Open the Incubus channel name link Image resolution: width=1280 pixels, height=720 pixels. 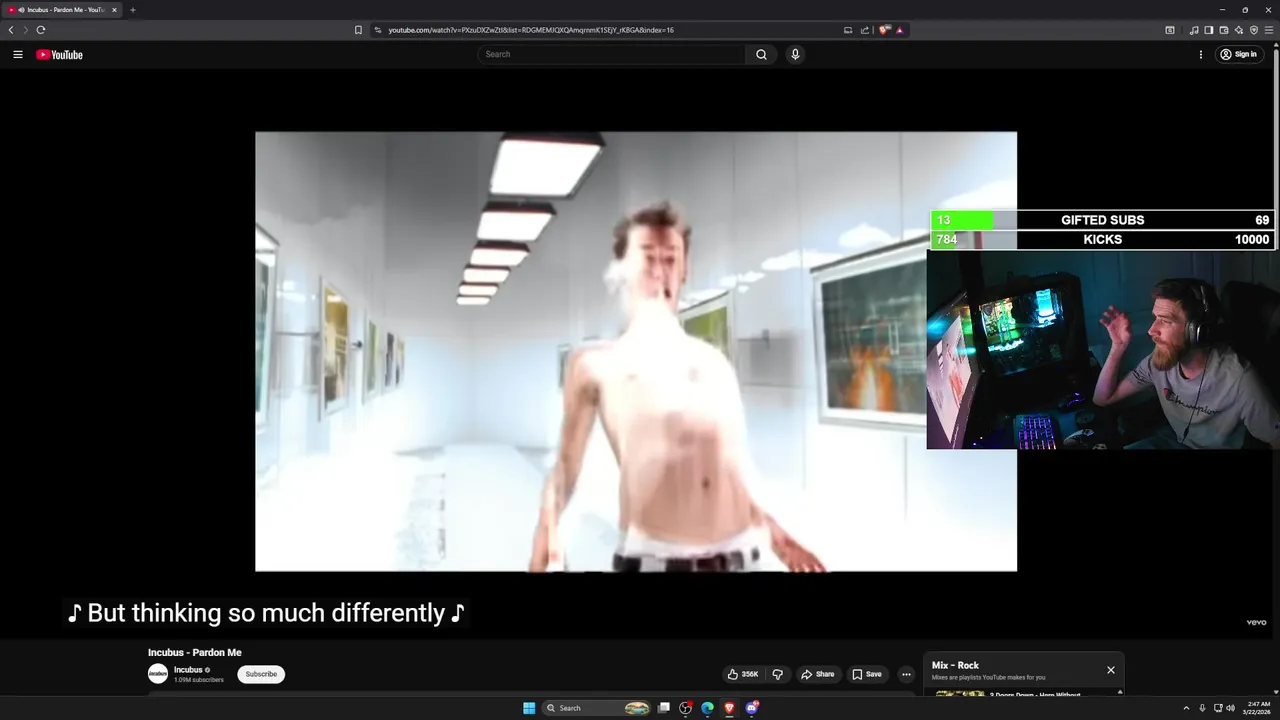point(188,670)
